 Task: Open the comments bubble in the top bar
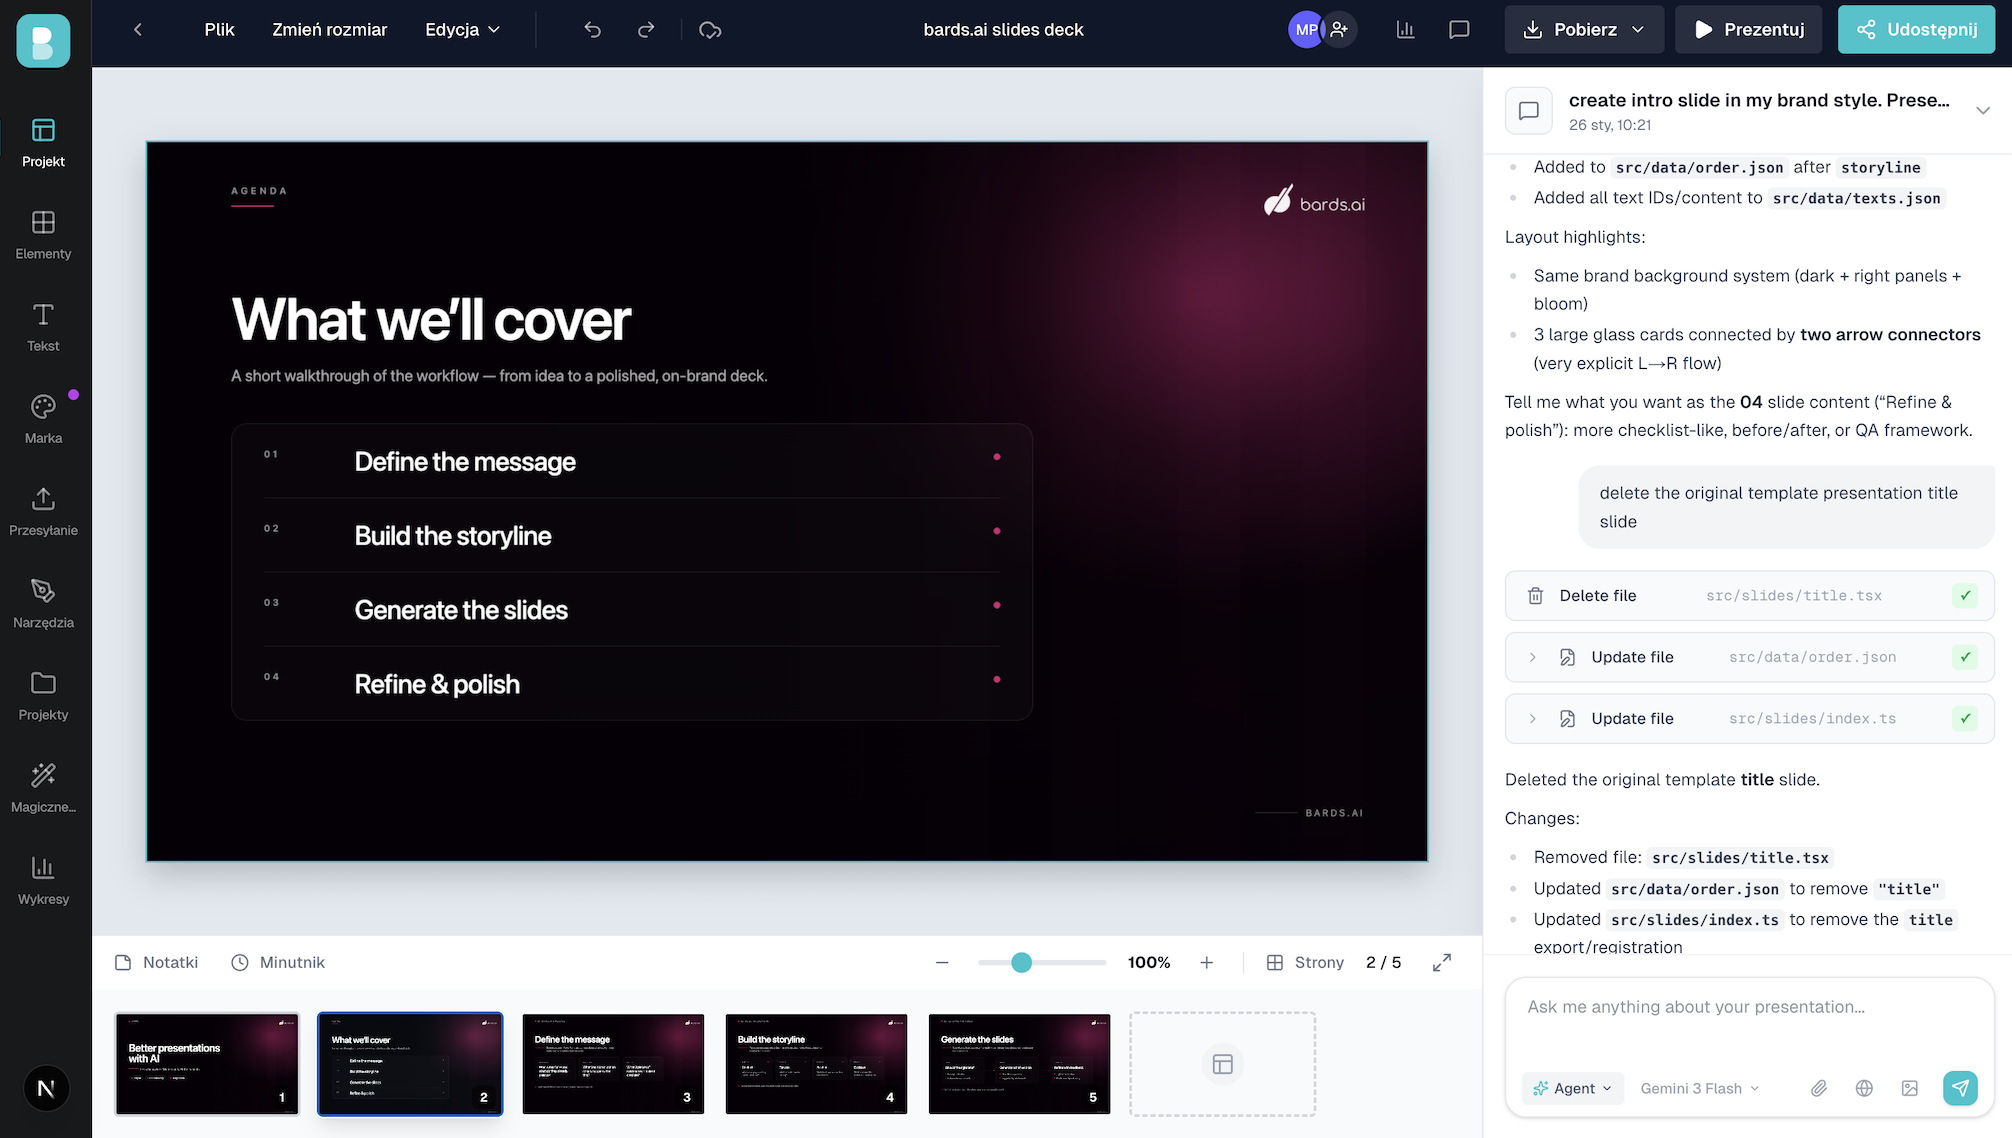1459,29
